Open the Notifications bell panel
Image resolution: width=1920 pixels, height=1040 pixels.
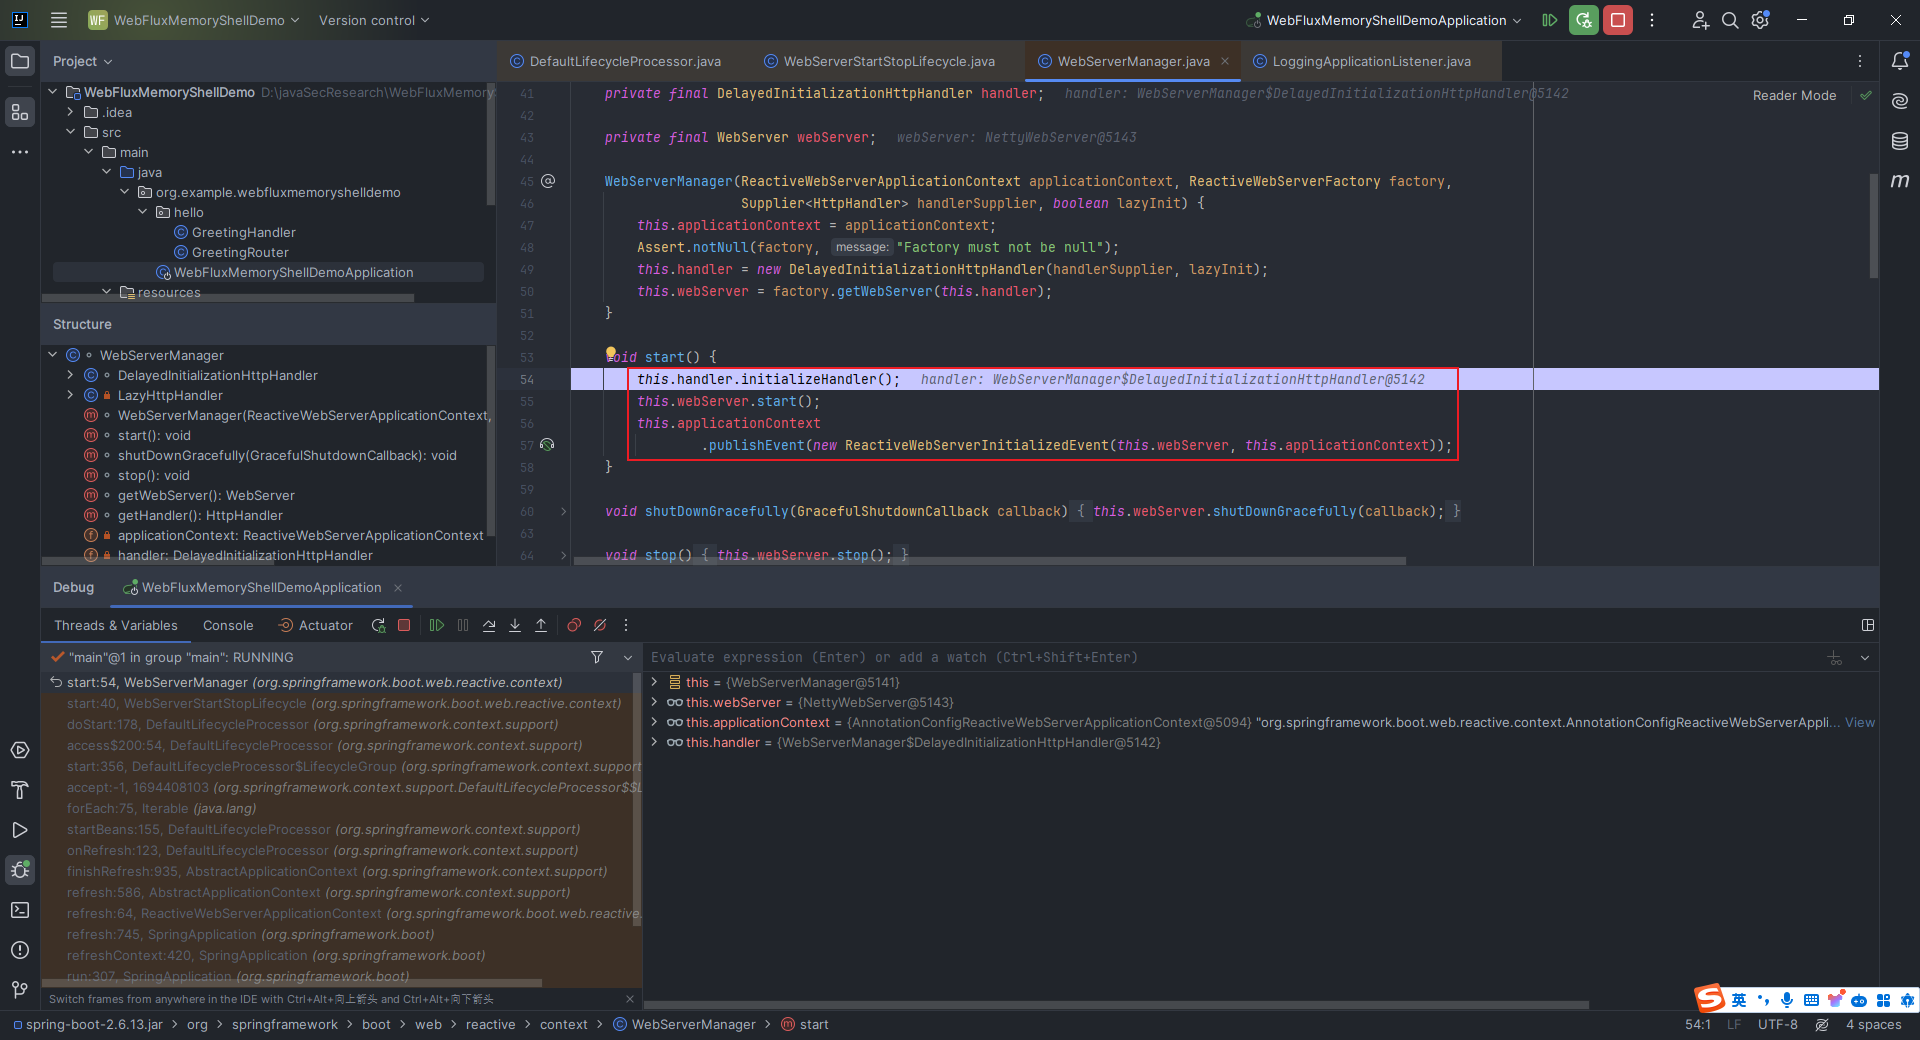pos(1900,61)
